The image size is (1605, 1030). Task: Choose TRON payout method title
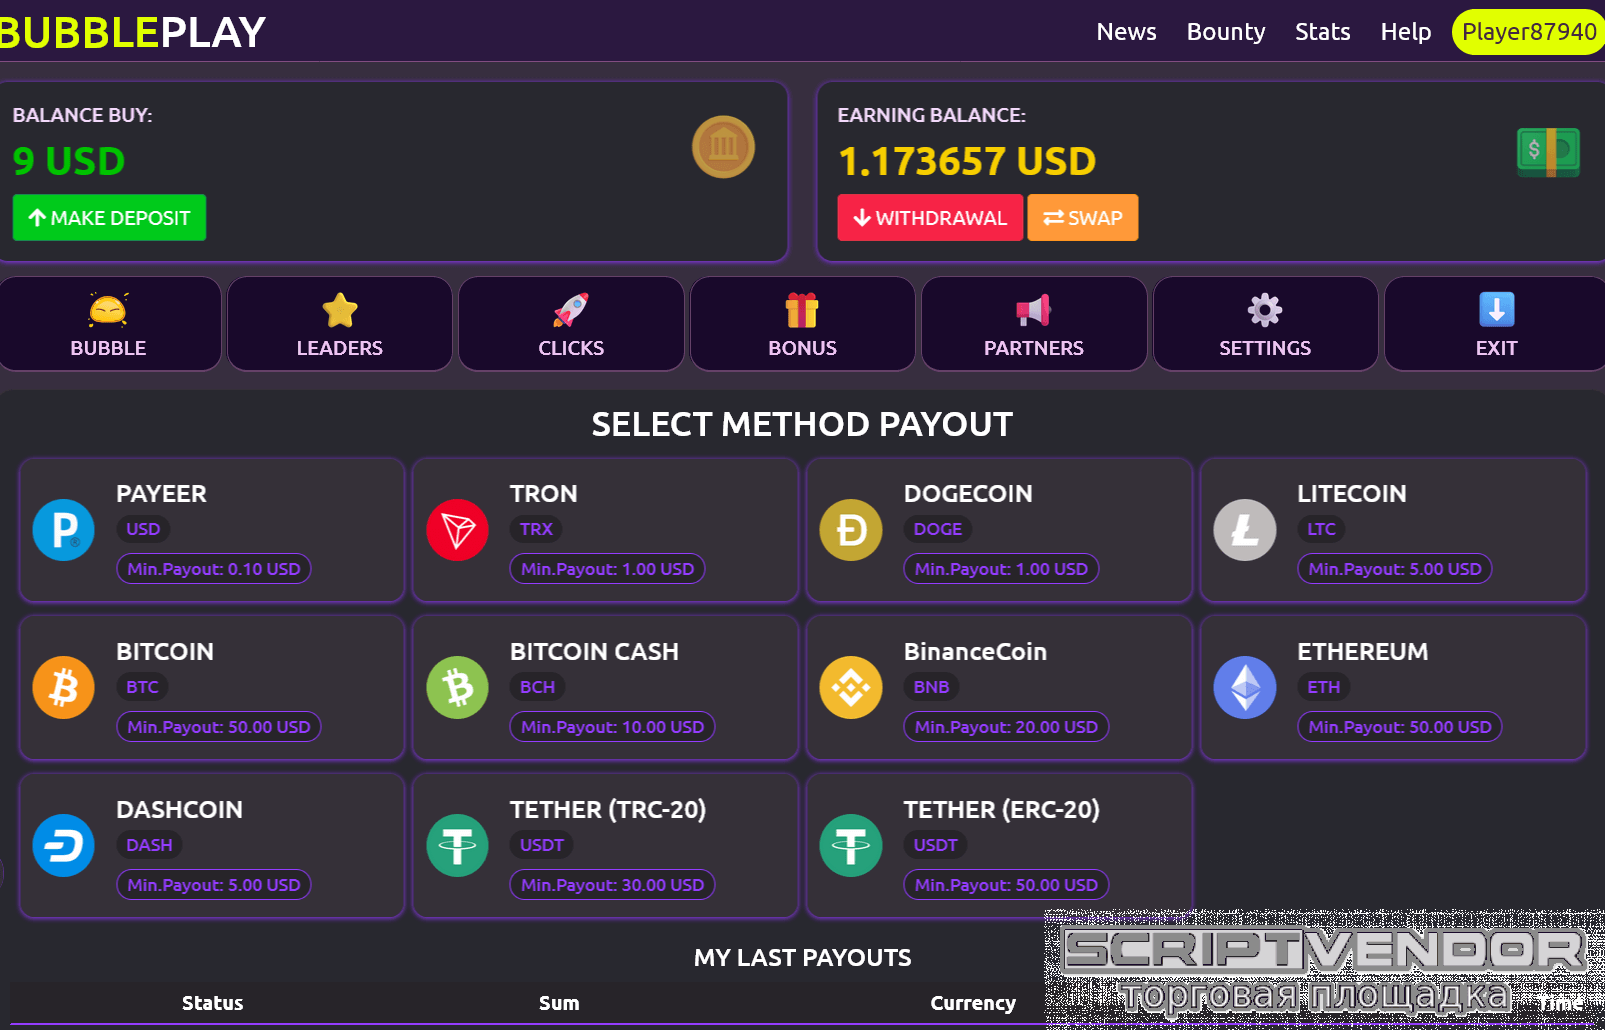click(543, 494)
